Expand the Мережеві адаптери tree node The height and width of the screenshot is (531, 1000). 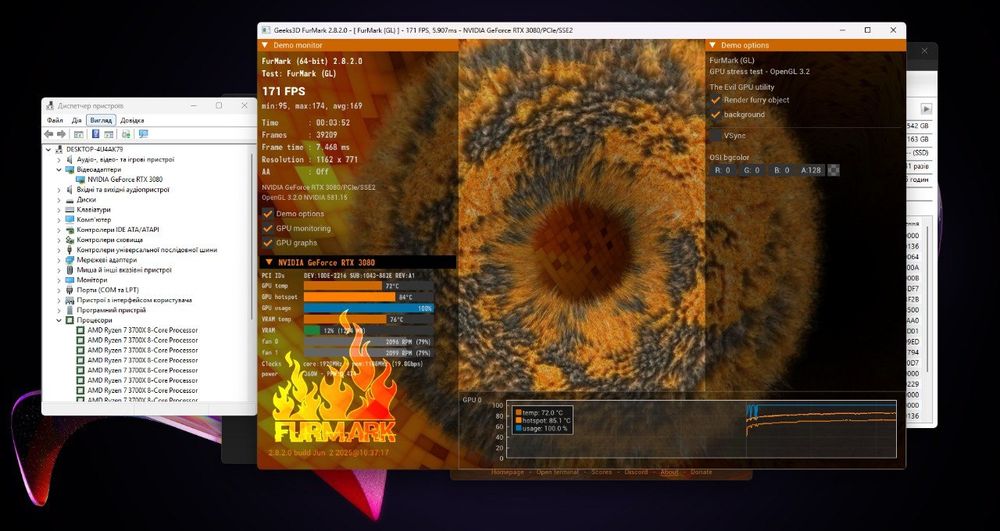tap(59, 259)
